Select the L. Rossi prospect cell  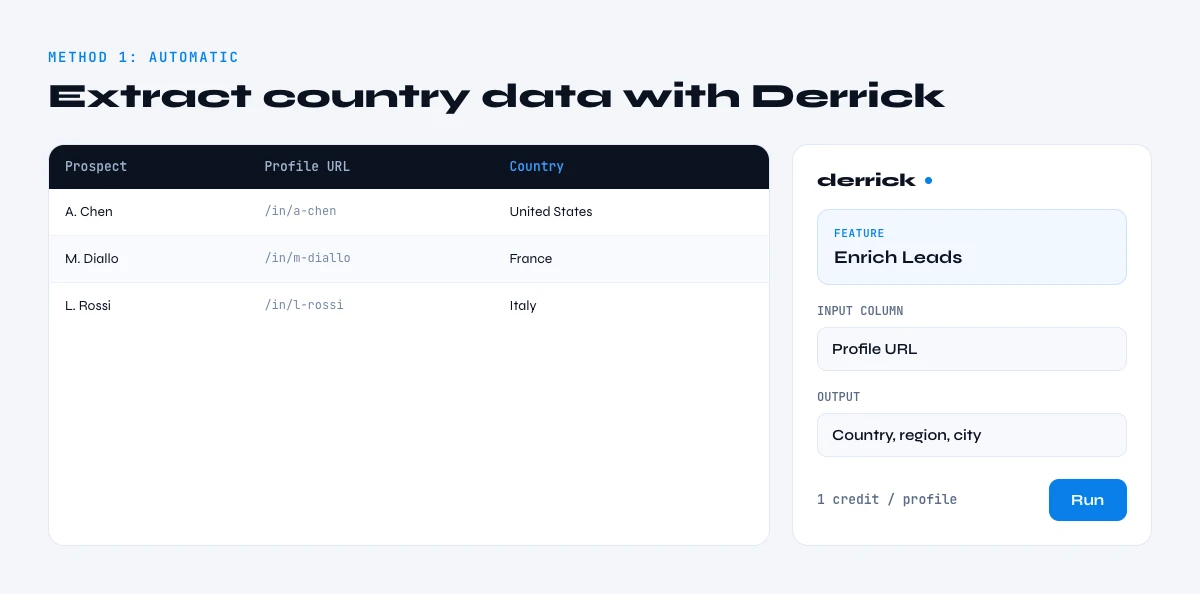click(88, 306)
